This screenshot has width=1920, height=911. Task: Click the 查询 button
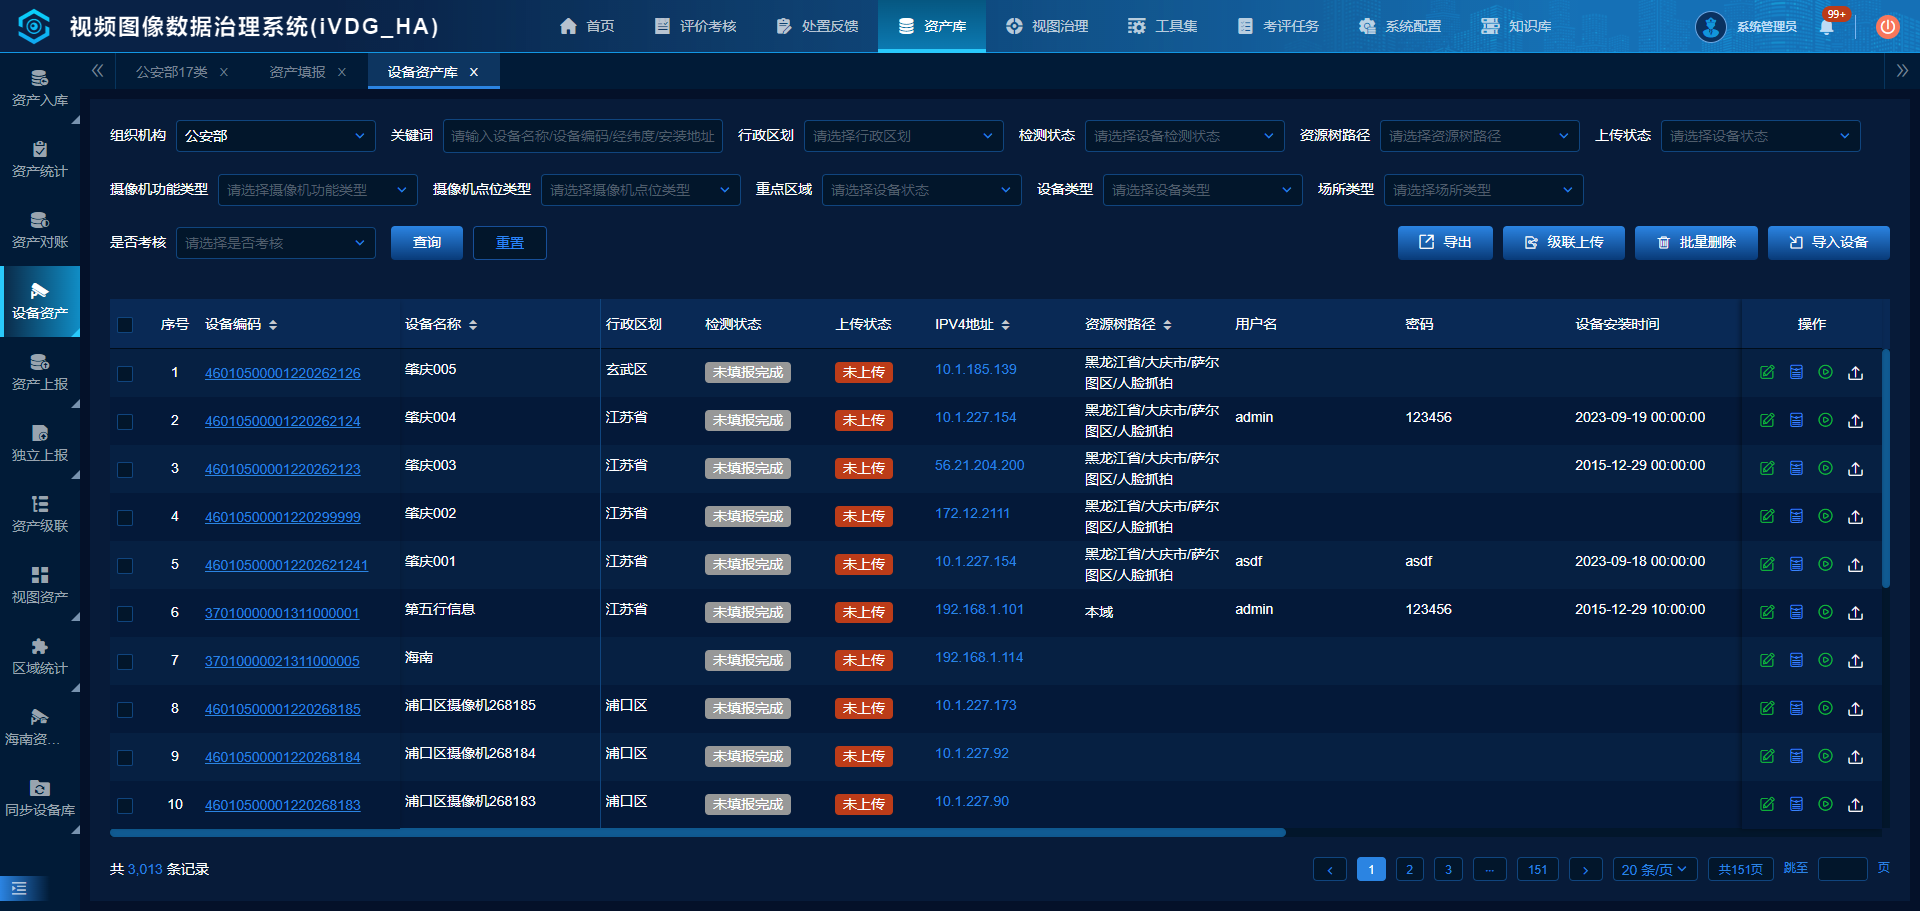pos(427,243)
